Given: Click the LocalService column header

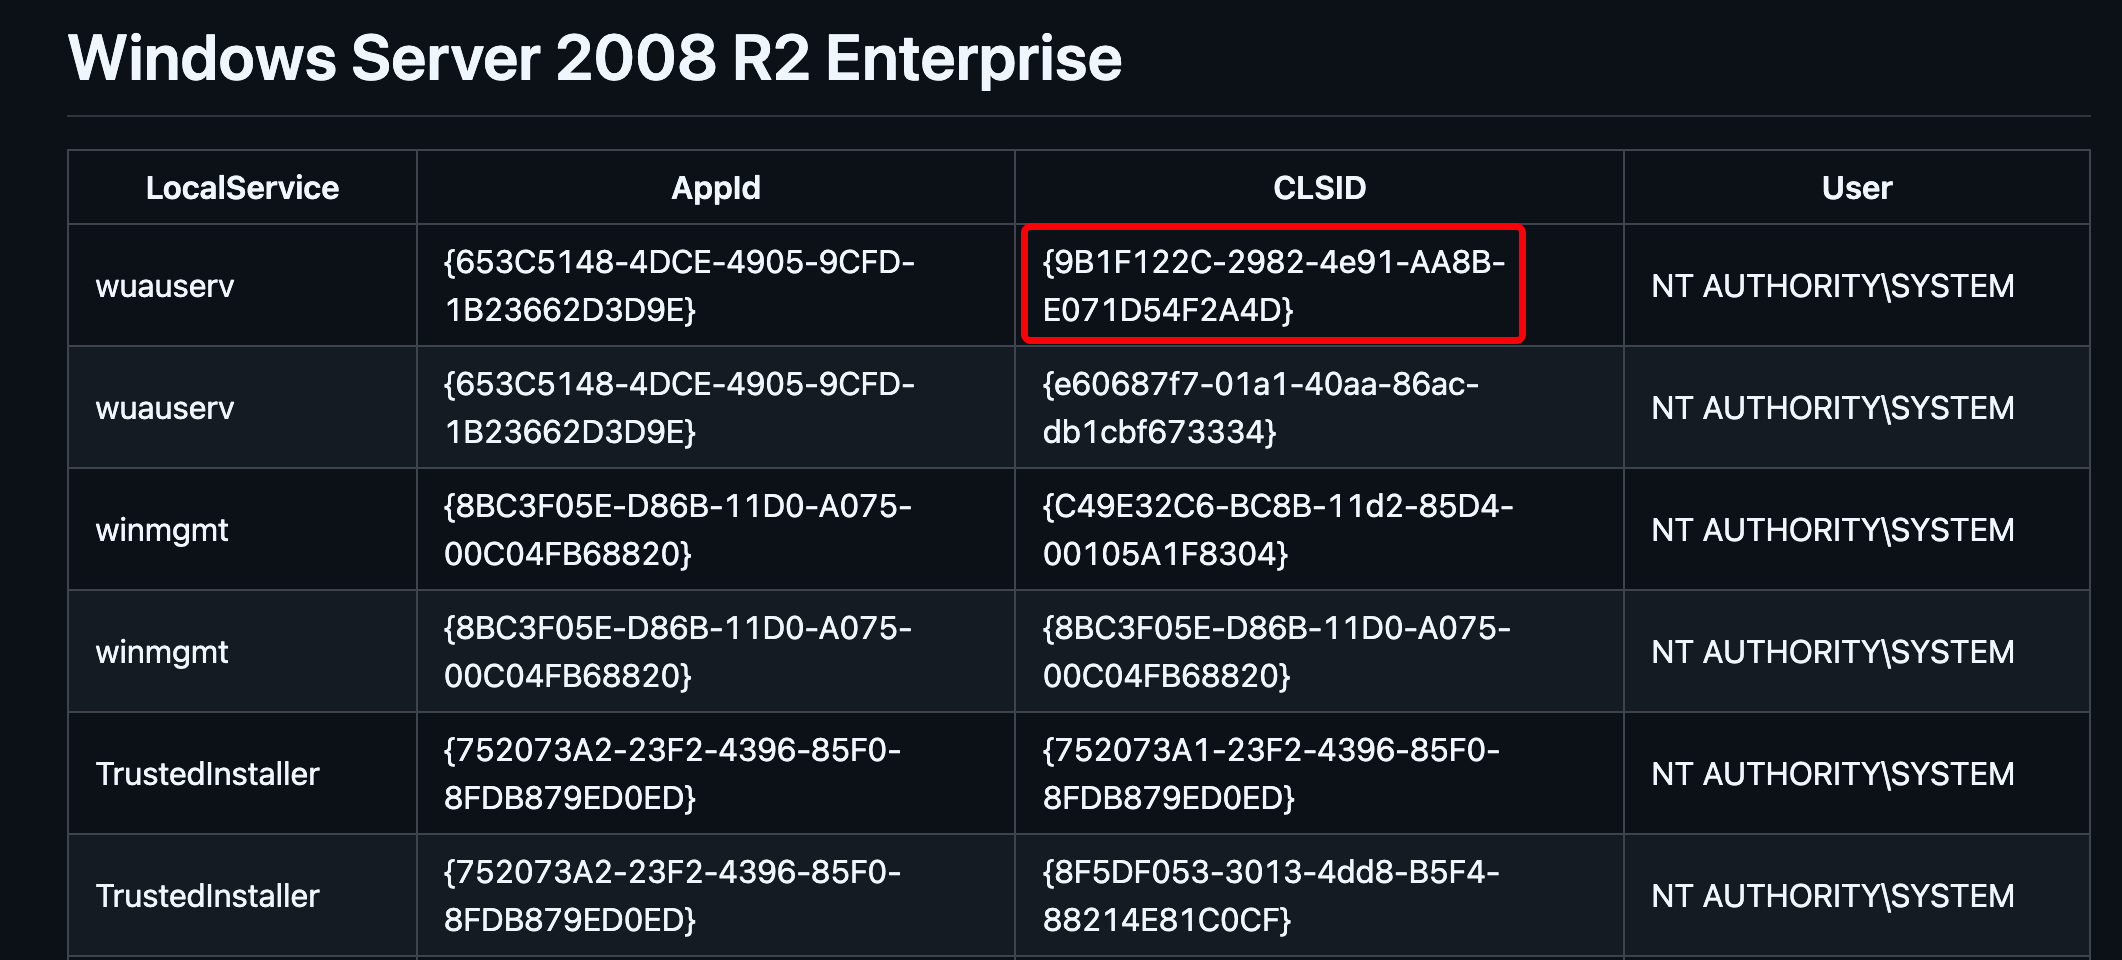Looking at the screenshot, I should pos(242,188).
